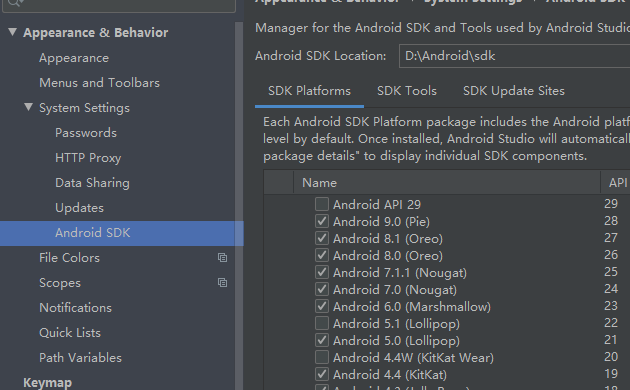Uncheck Android 7.0 (Nougat)

(321, 289)
